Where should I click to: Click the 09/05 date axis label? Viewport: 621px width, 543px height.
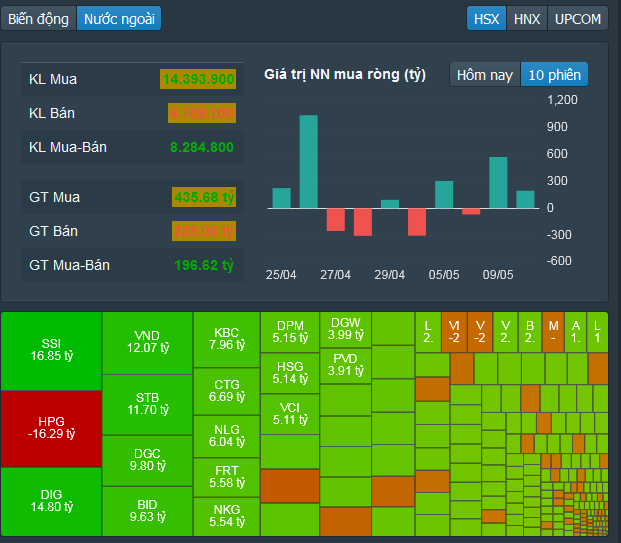498,275
